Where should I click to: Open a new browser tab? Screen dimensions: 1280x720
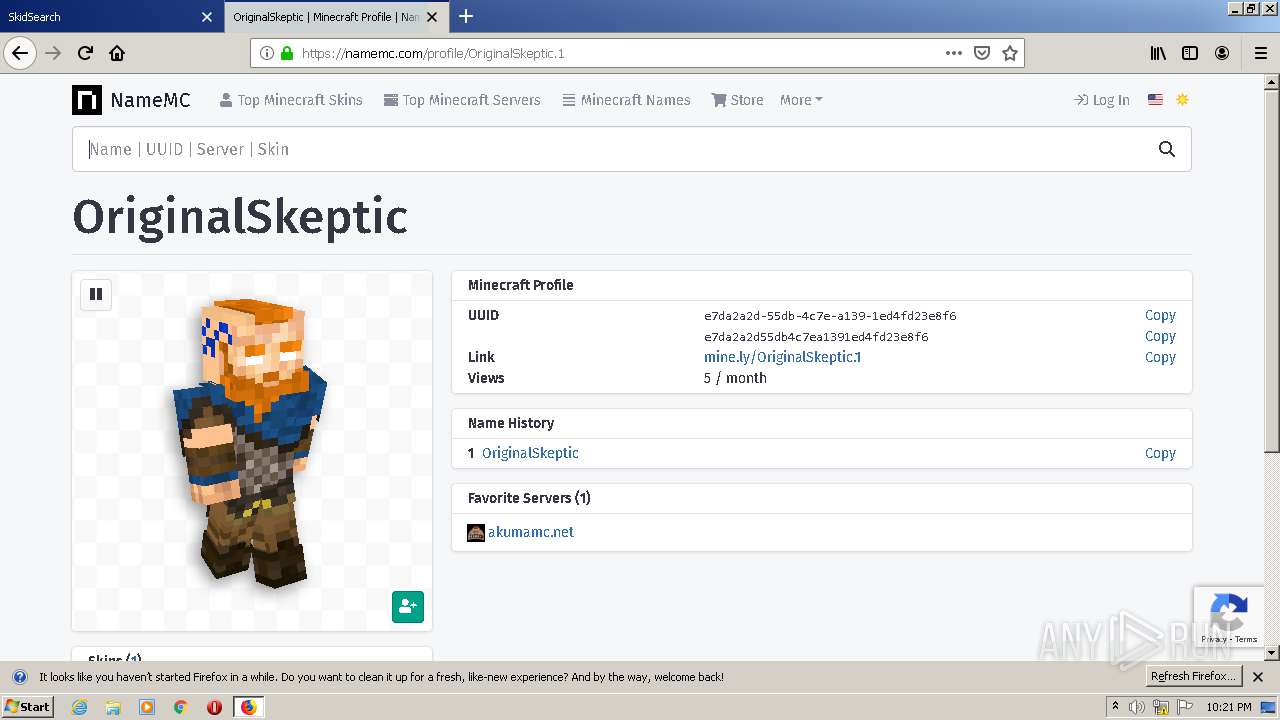pos(466,16)
